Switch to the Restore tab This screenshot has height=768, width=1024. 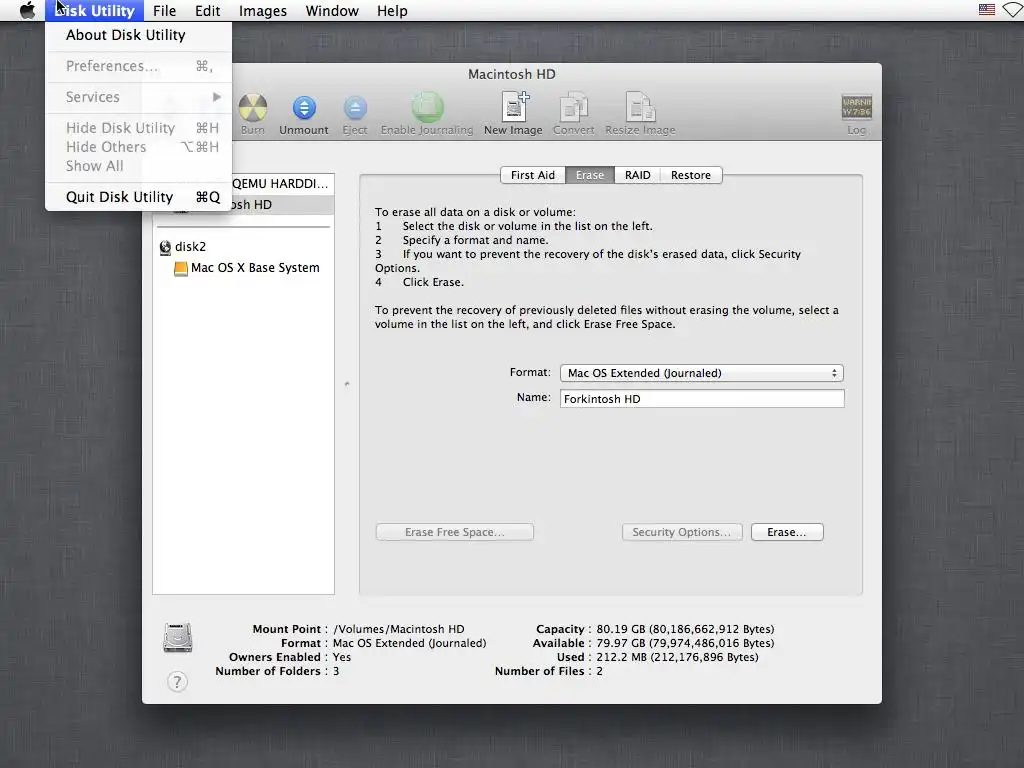pyautogui.click(x=691, y=175)
